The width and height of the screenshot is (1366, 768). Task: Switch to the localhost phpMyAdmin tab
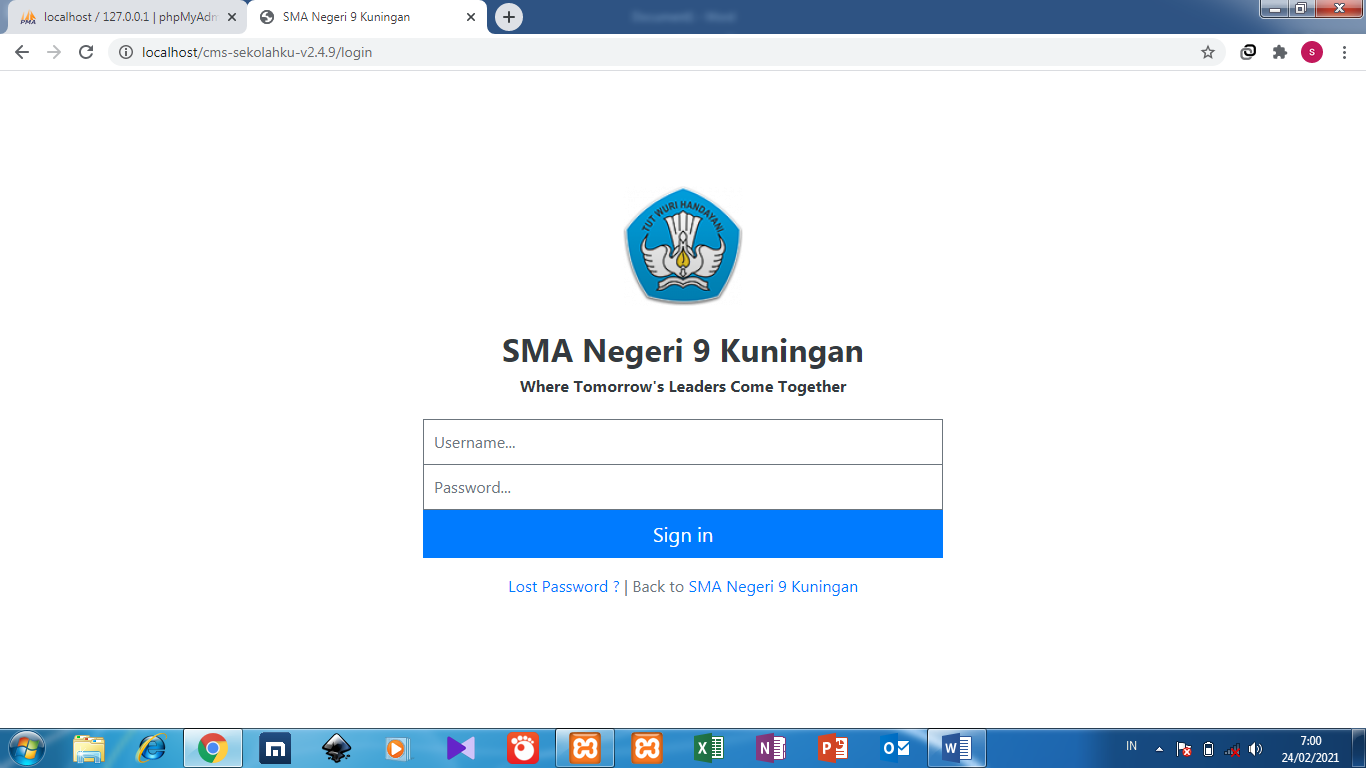pos(126,17)
